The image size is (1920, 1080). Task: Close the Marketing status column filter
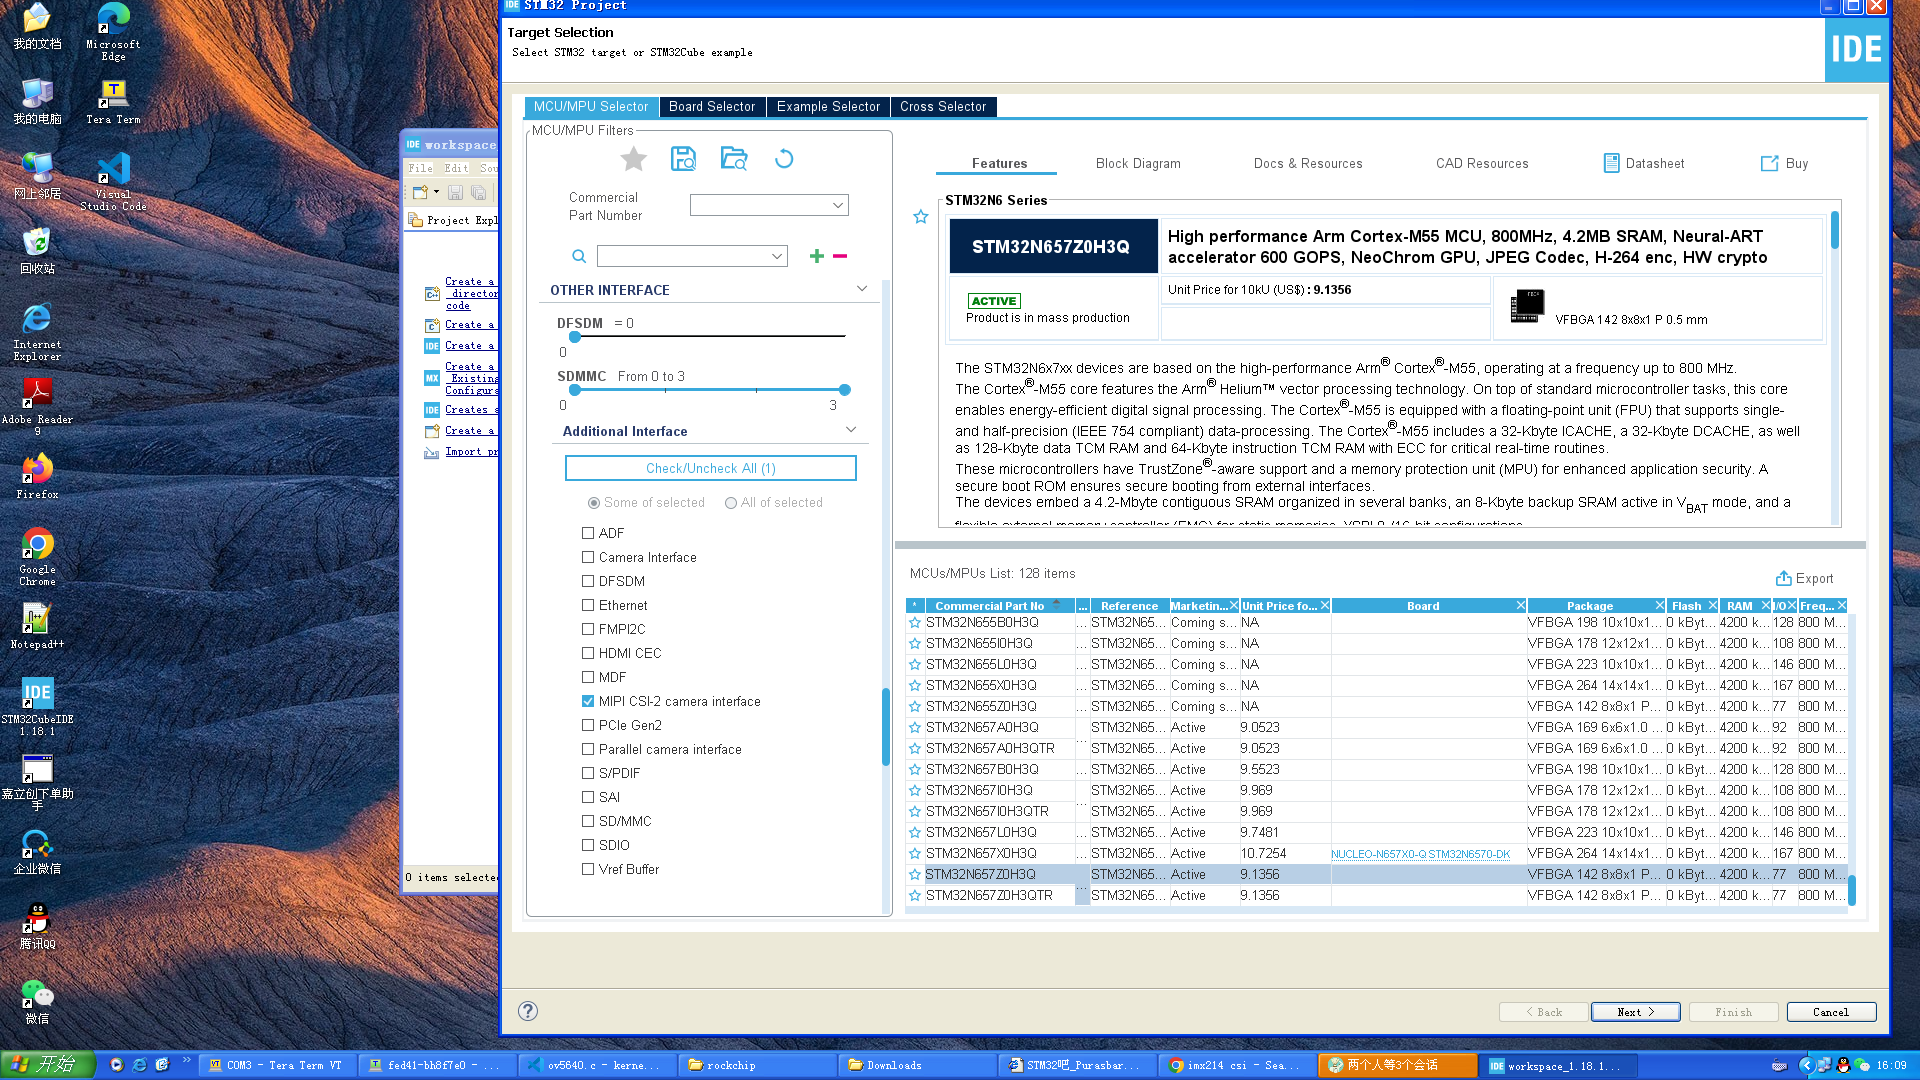pyautogui.click(x=1234, y=606)
